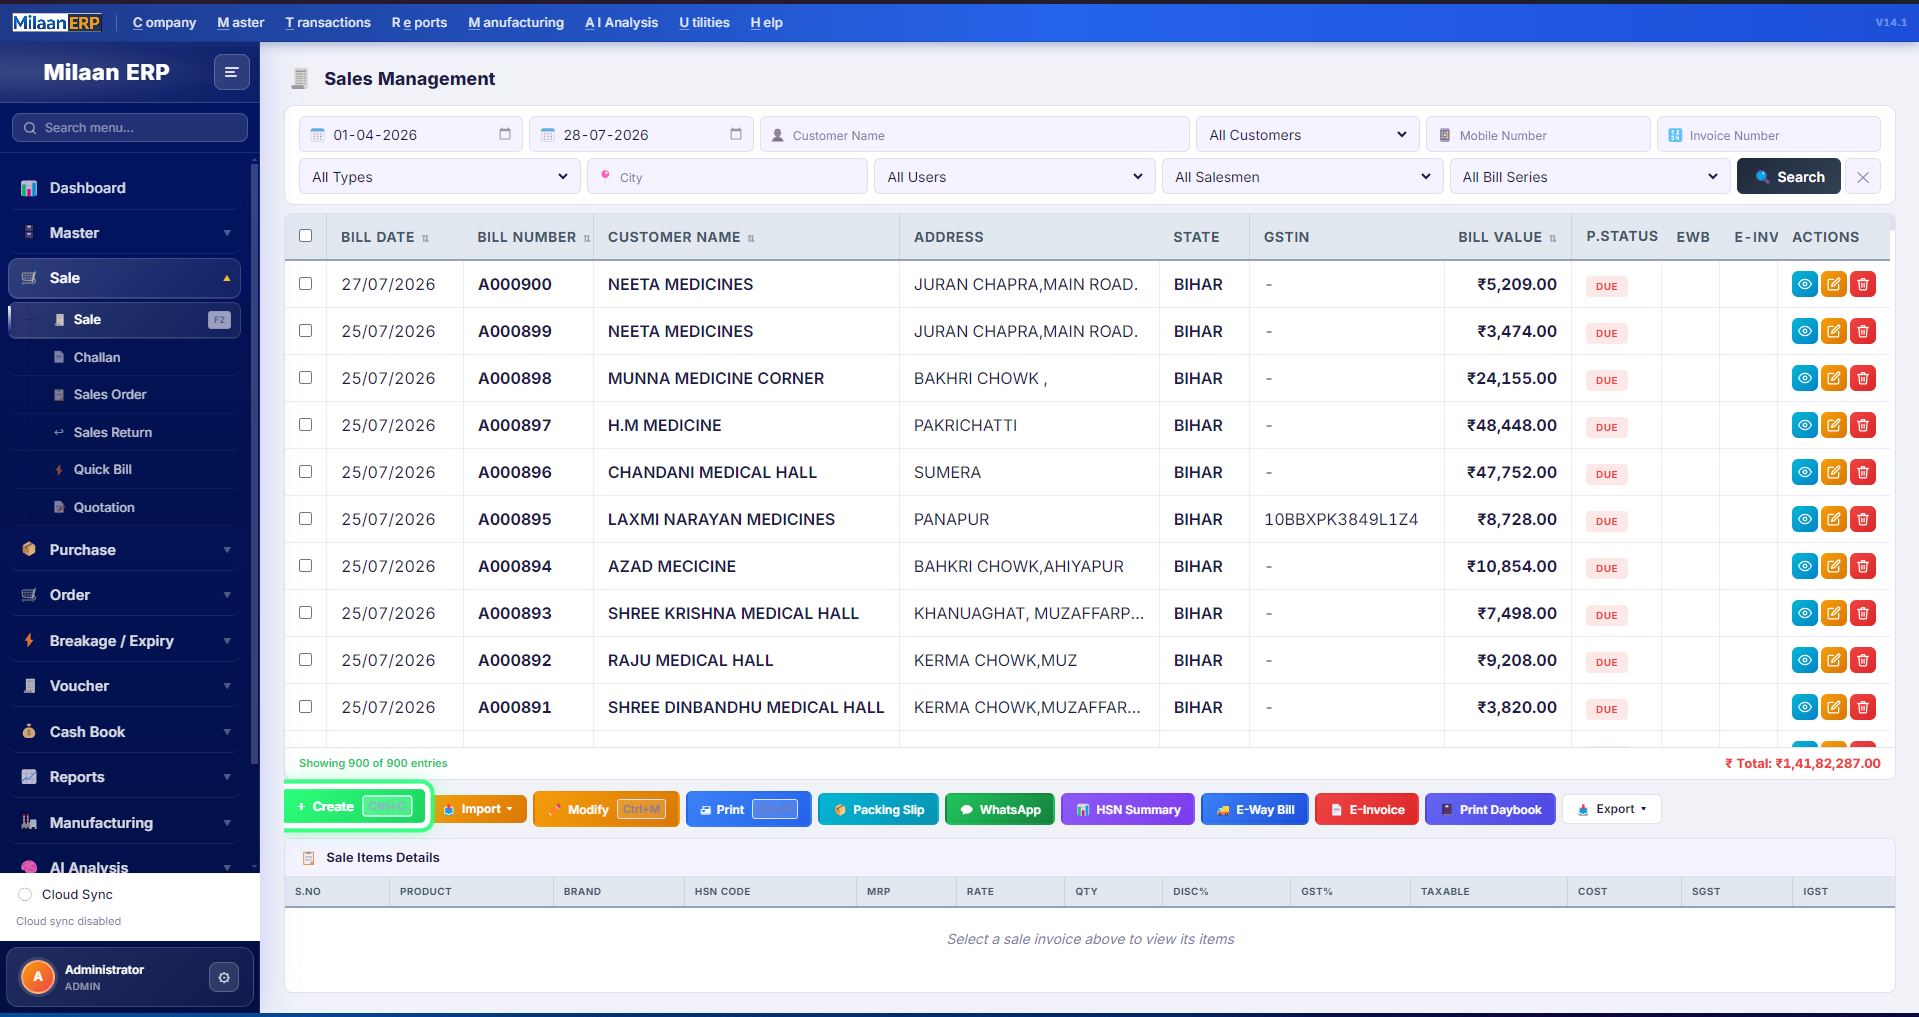Click the WhatsApp button
This screenshot has width=1919, height=1017.
point(1000,809)
